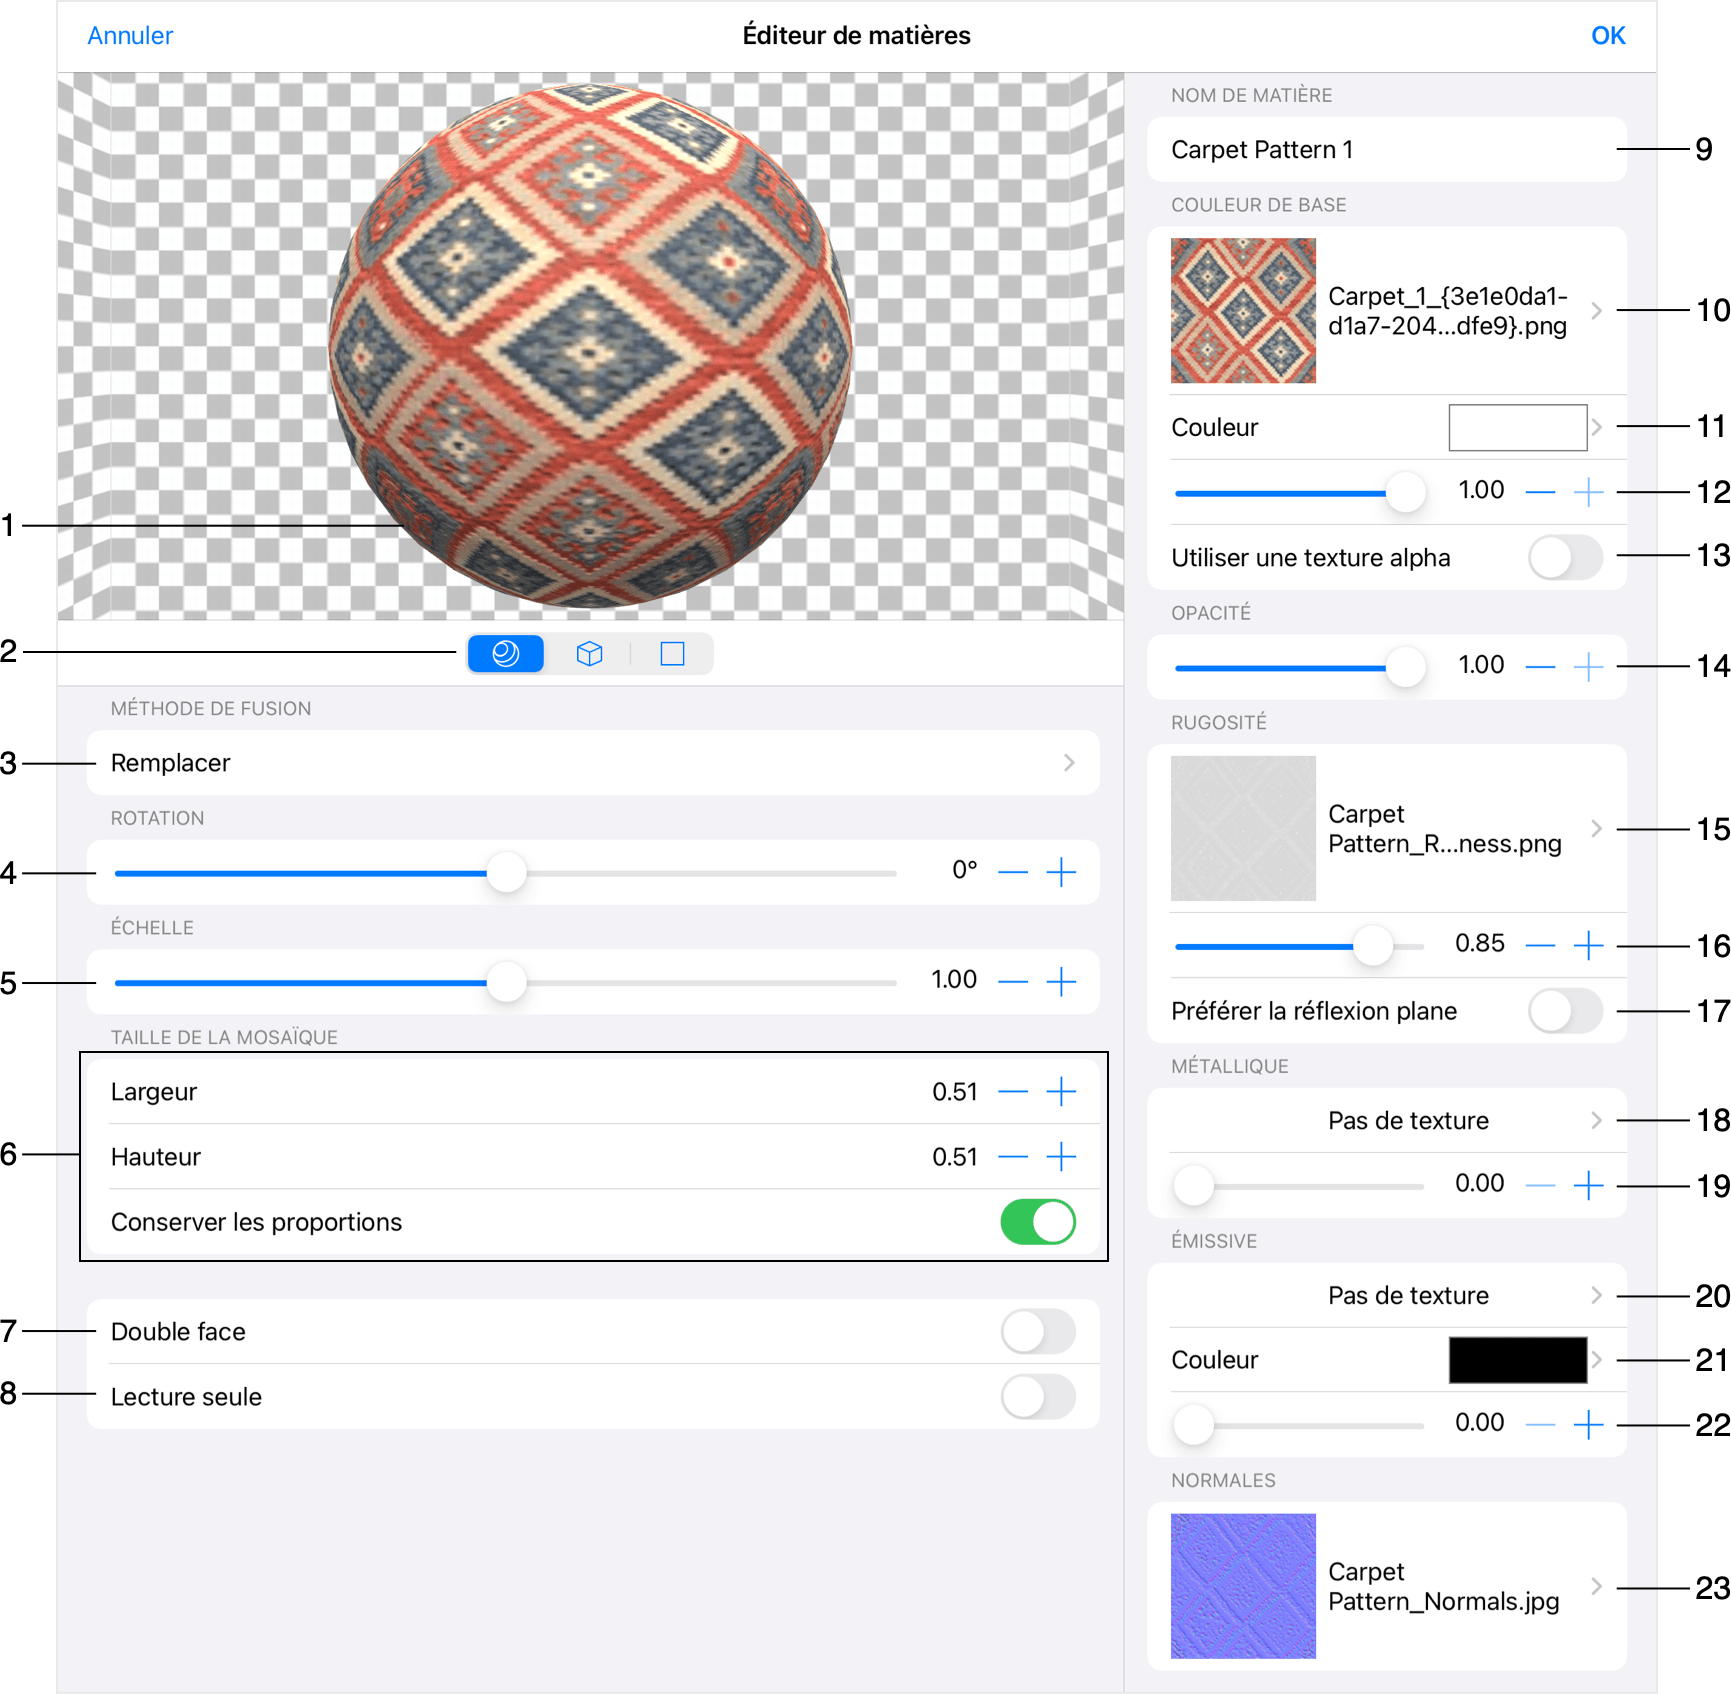Increase rotation with the plus icon
Viewport: 1731px width, 1694px height.
(x=1061, y=873)
